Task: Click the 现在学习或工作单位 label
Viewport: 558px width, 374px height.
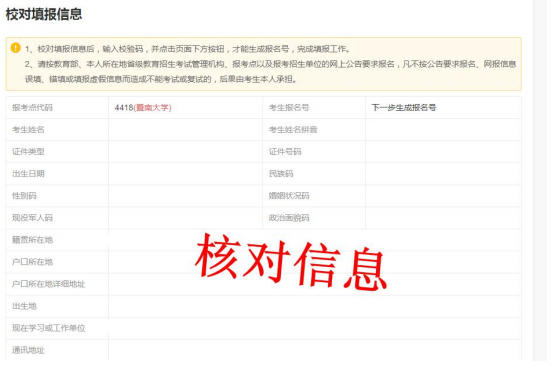Action: click(49, 328)
